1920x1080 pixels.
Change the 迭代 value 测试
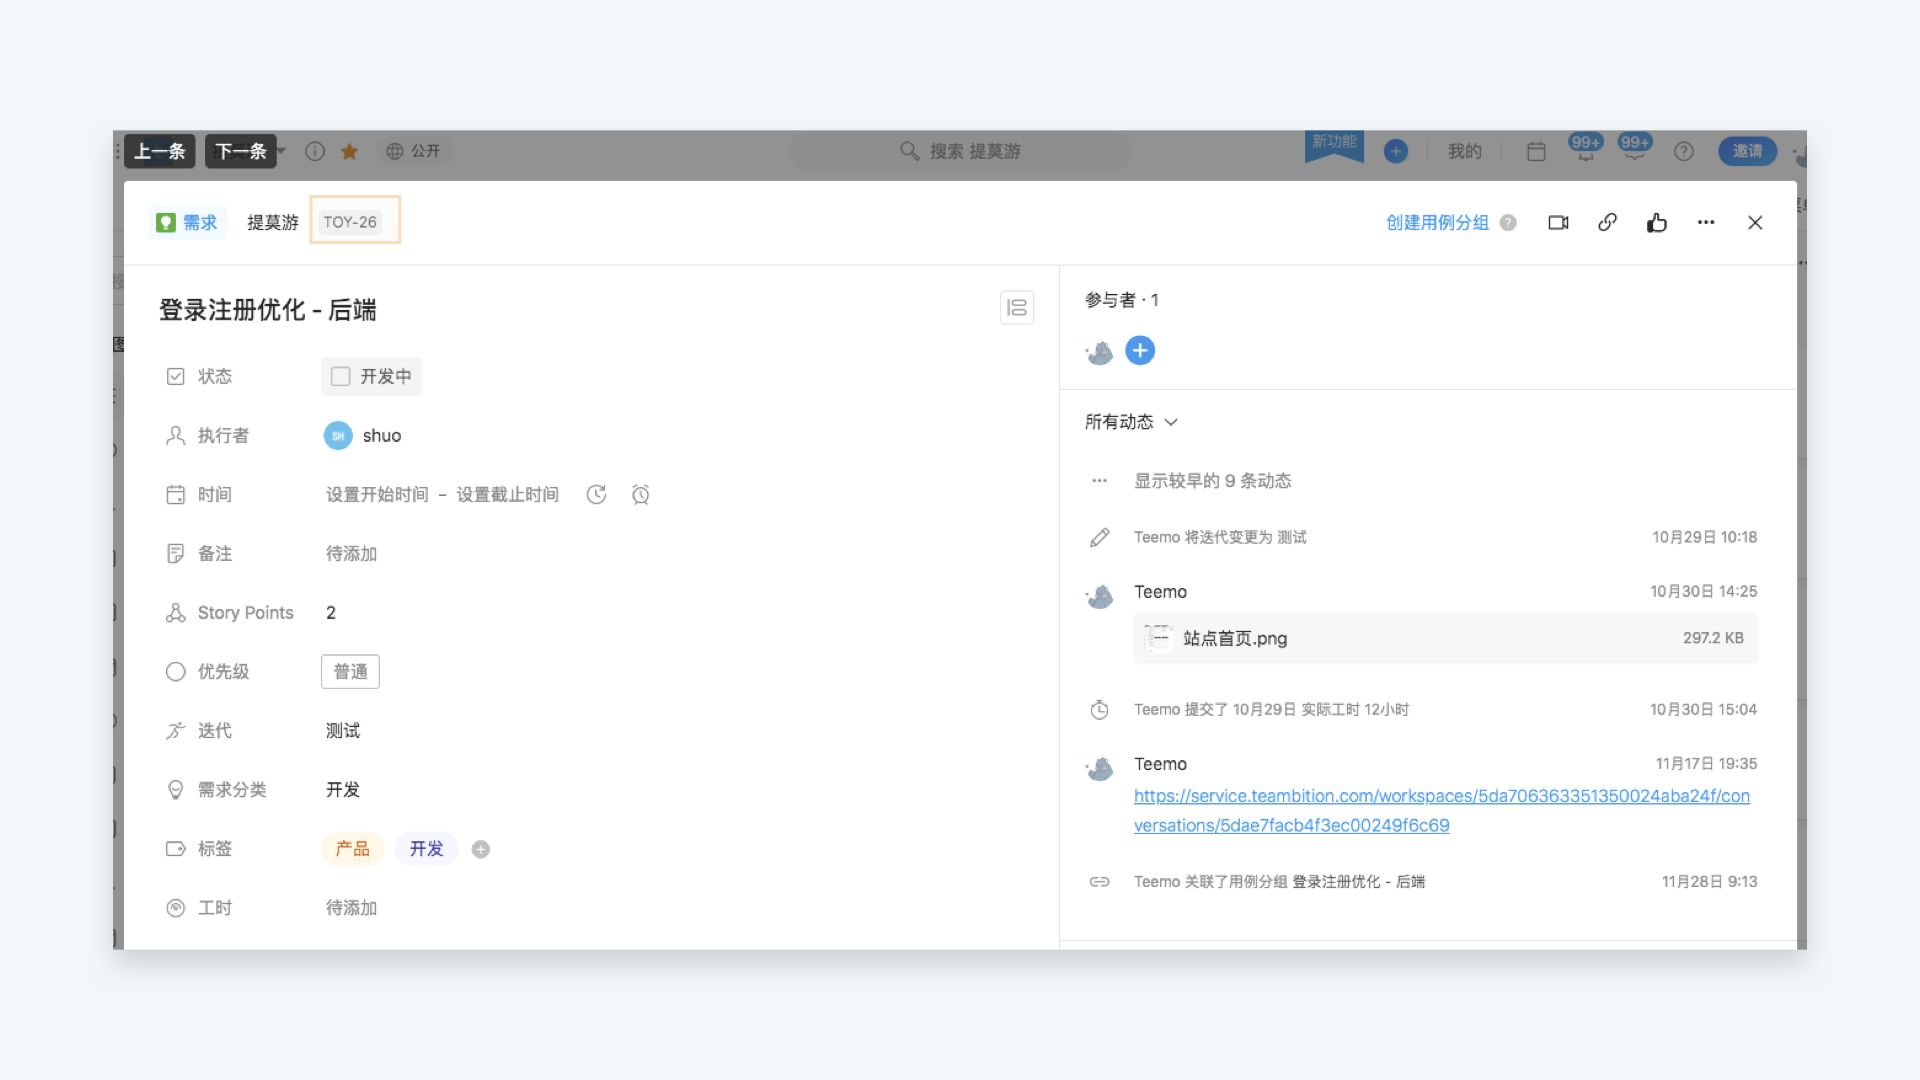click(343, 731)
